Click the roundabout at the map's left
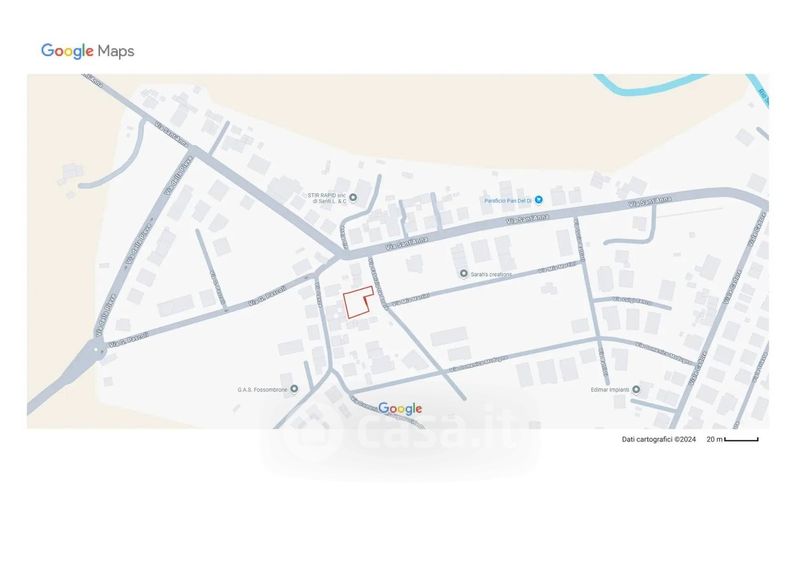This screenshot has width=800, height=565. coord(96,350)
